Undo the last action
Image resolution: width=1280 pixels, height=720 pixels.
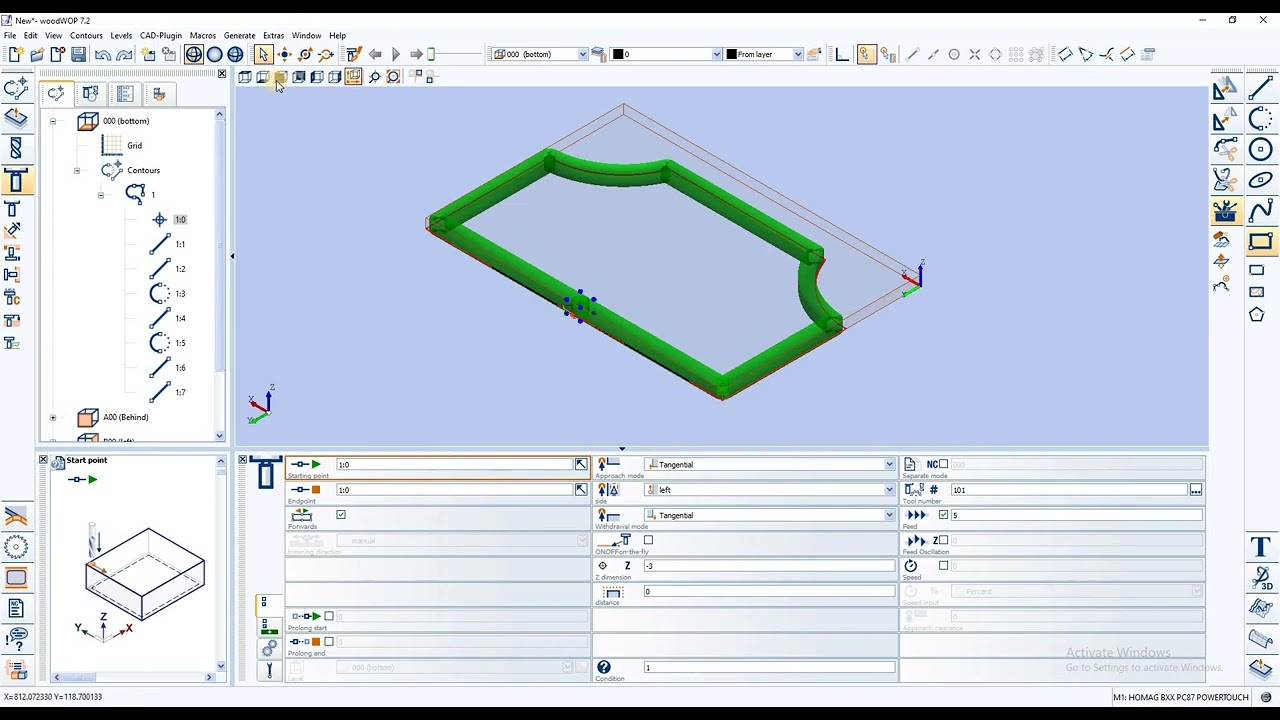103,54
